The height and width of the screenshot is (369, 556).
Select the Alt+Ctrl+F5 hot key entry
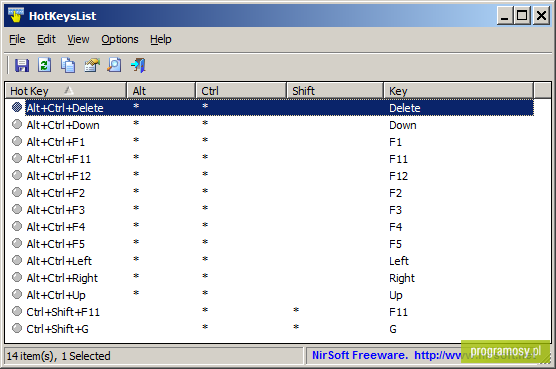(x=56, y=244)
